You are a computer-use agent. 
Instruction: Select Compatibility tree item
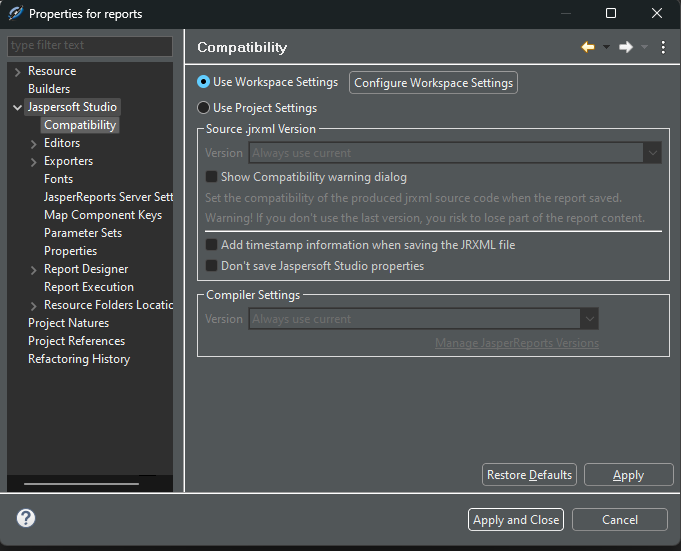[x=80, y=125]
